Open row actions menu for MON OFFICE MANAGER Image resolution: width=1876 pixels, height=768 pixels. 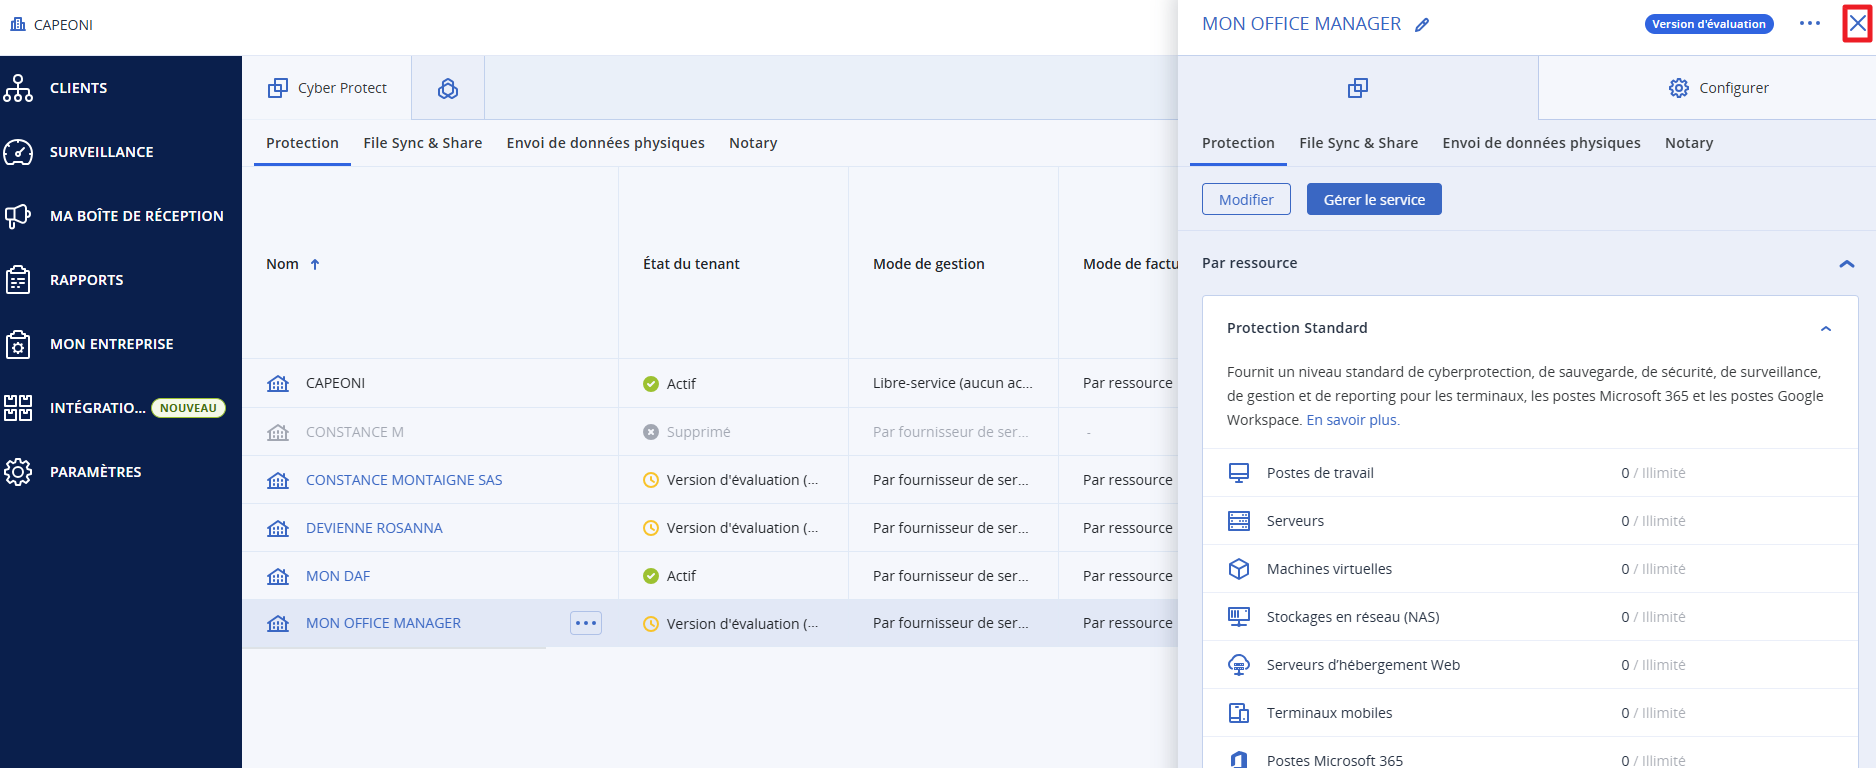click(586, 623)
